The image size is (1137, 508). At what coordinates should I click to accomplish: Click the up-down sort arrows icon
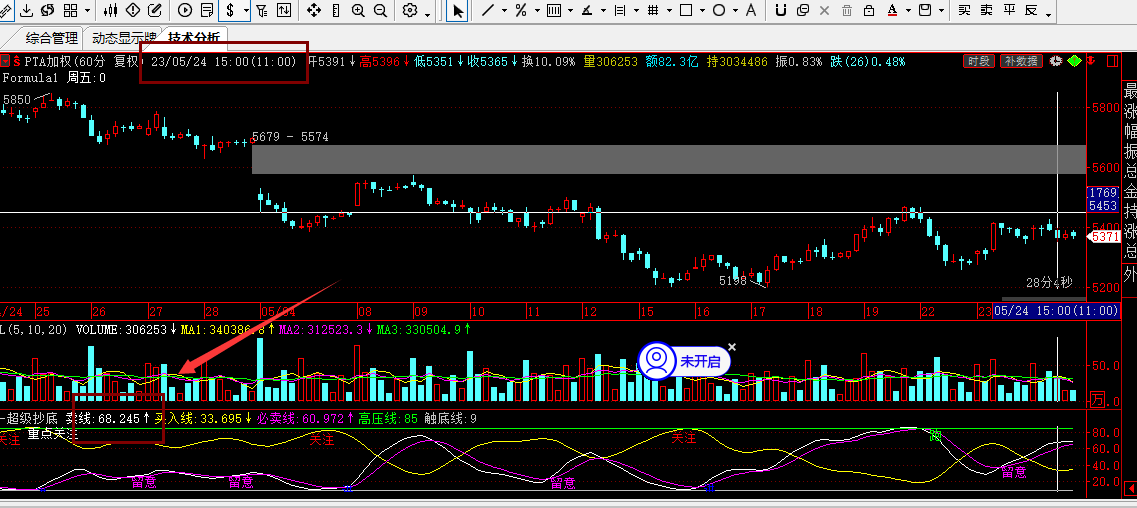point(284,10)
